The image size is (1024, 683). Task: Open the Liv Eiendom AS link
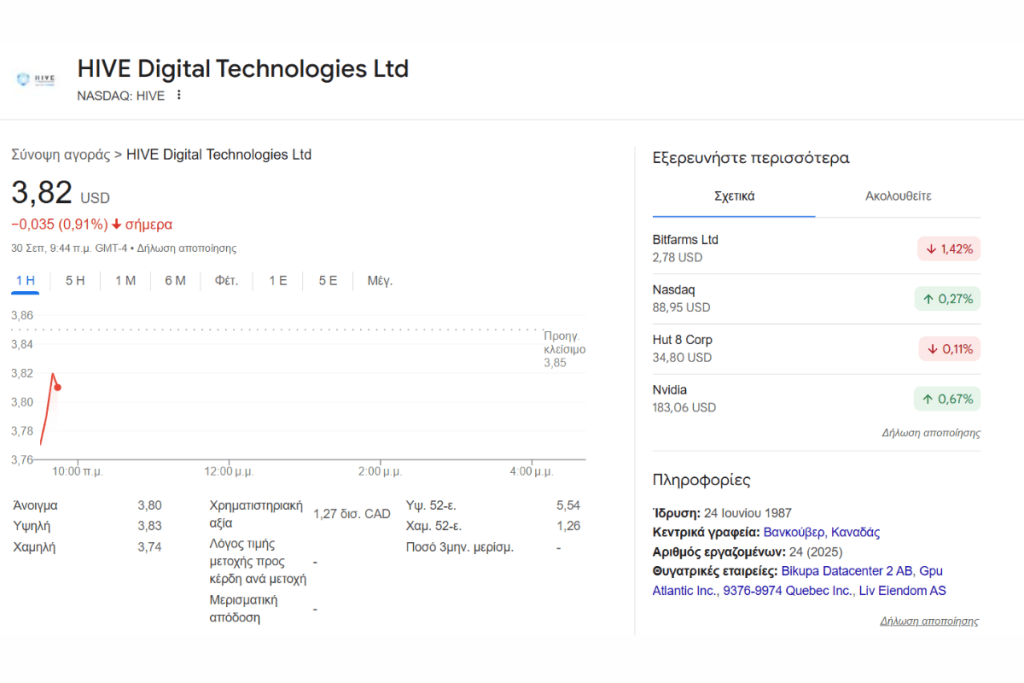tap(902, 590)
